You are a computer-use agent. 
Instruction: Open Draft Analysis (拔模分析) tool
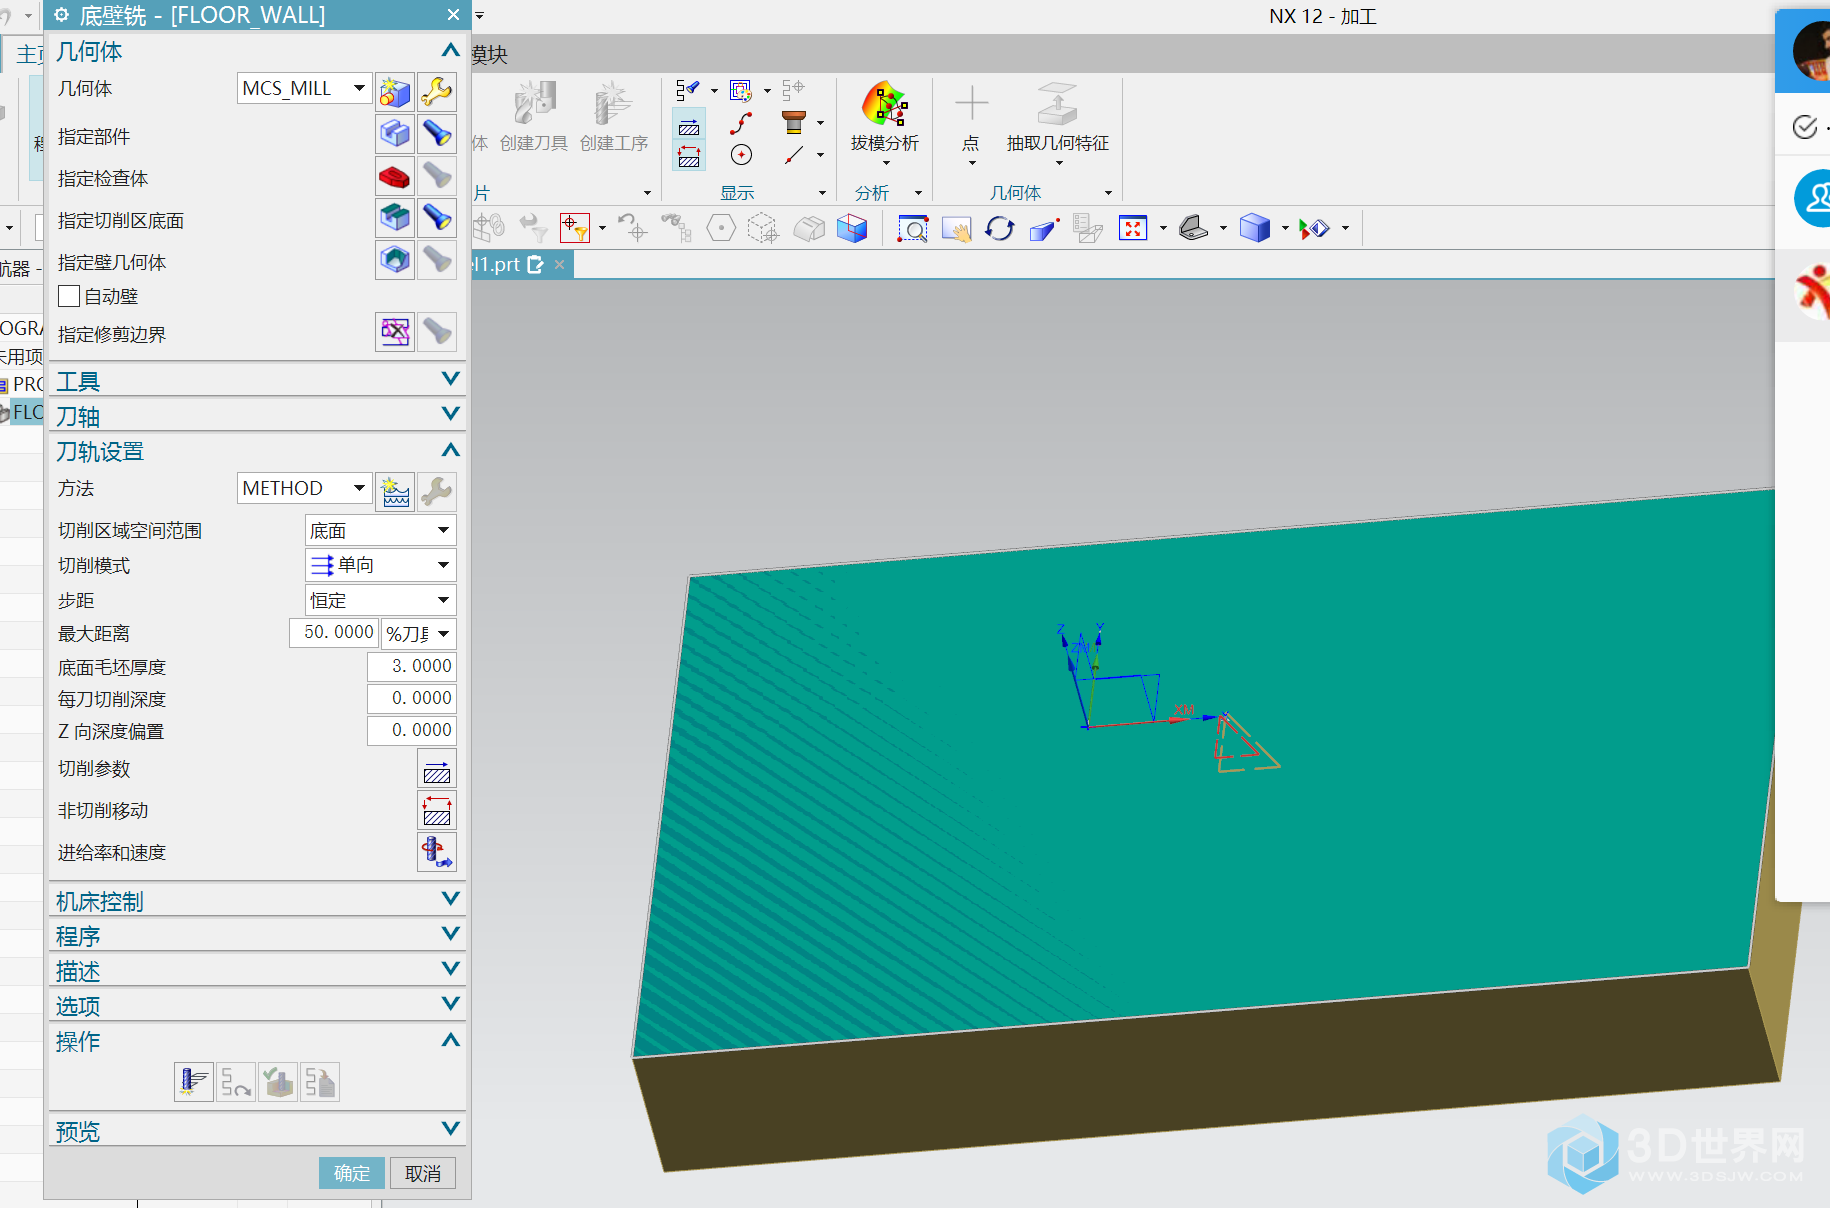[x=885, y=116]
